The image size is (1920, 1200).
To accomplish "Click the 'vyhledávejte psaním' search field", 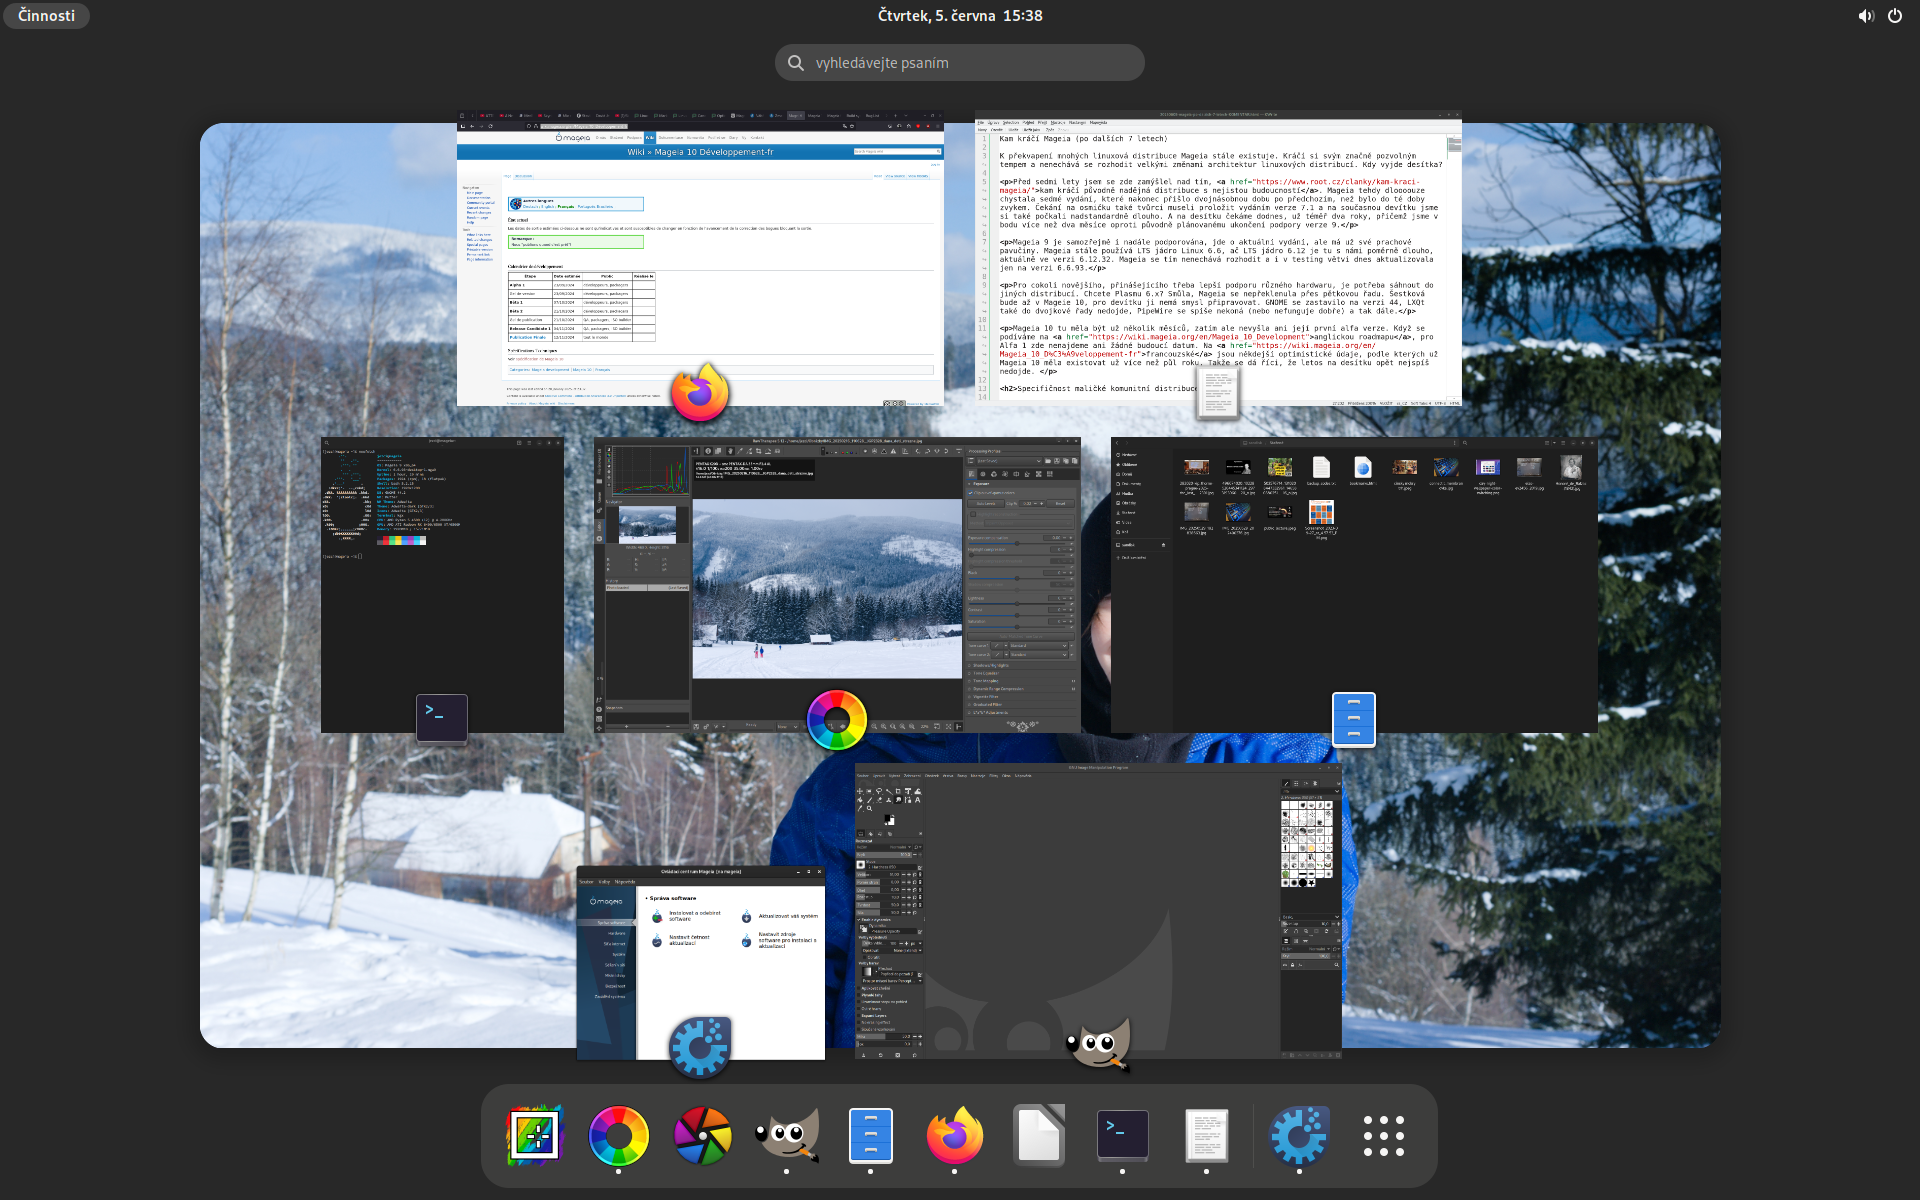I will click(958, 62).
